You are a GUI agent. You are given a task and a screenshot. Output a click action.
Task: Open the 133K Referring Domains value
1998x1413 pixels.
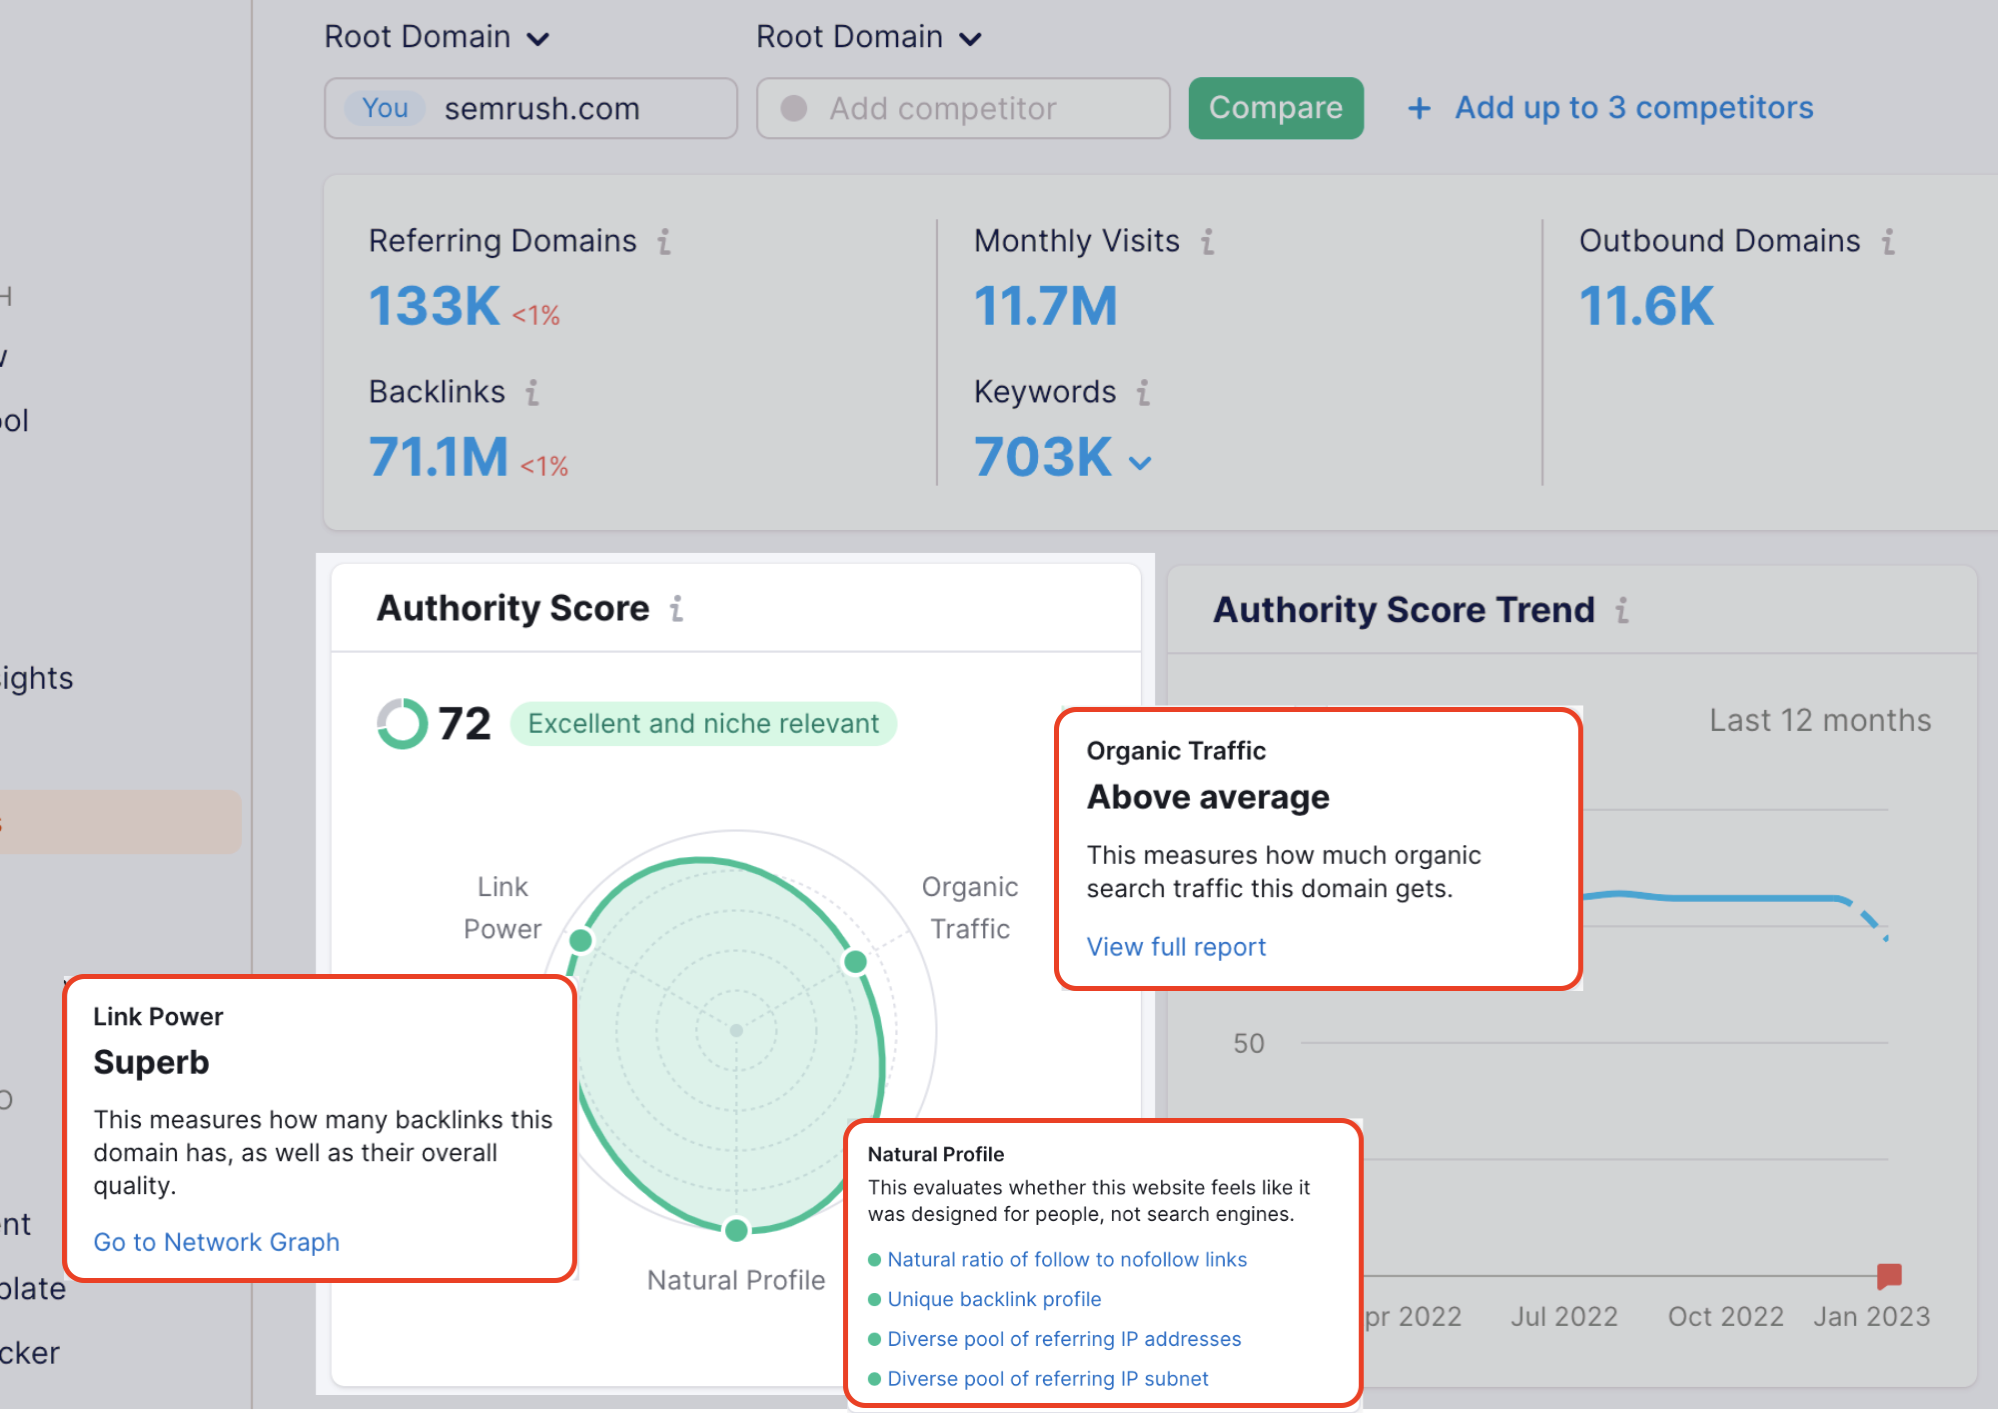[x=434, y=305]
